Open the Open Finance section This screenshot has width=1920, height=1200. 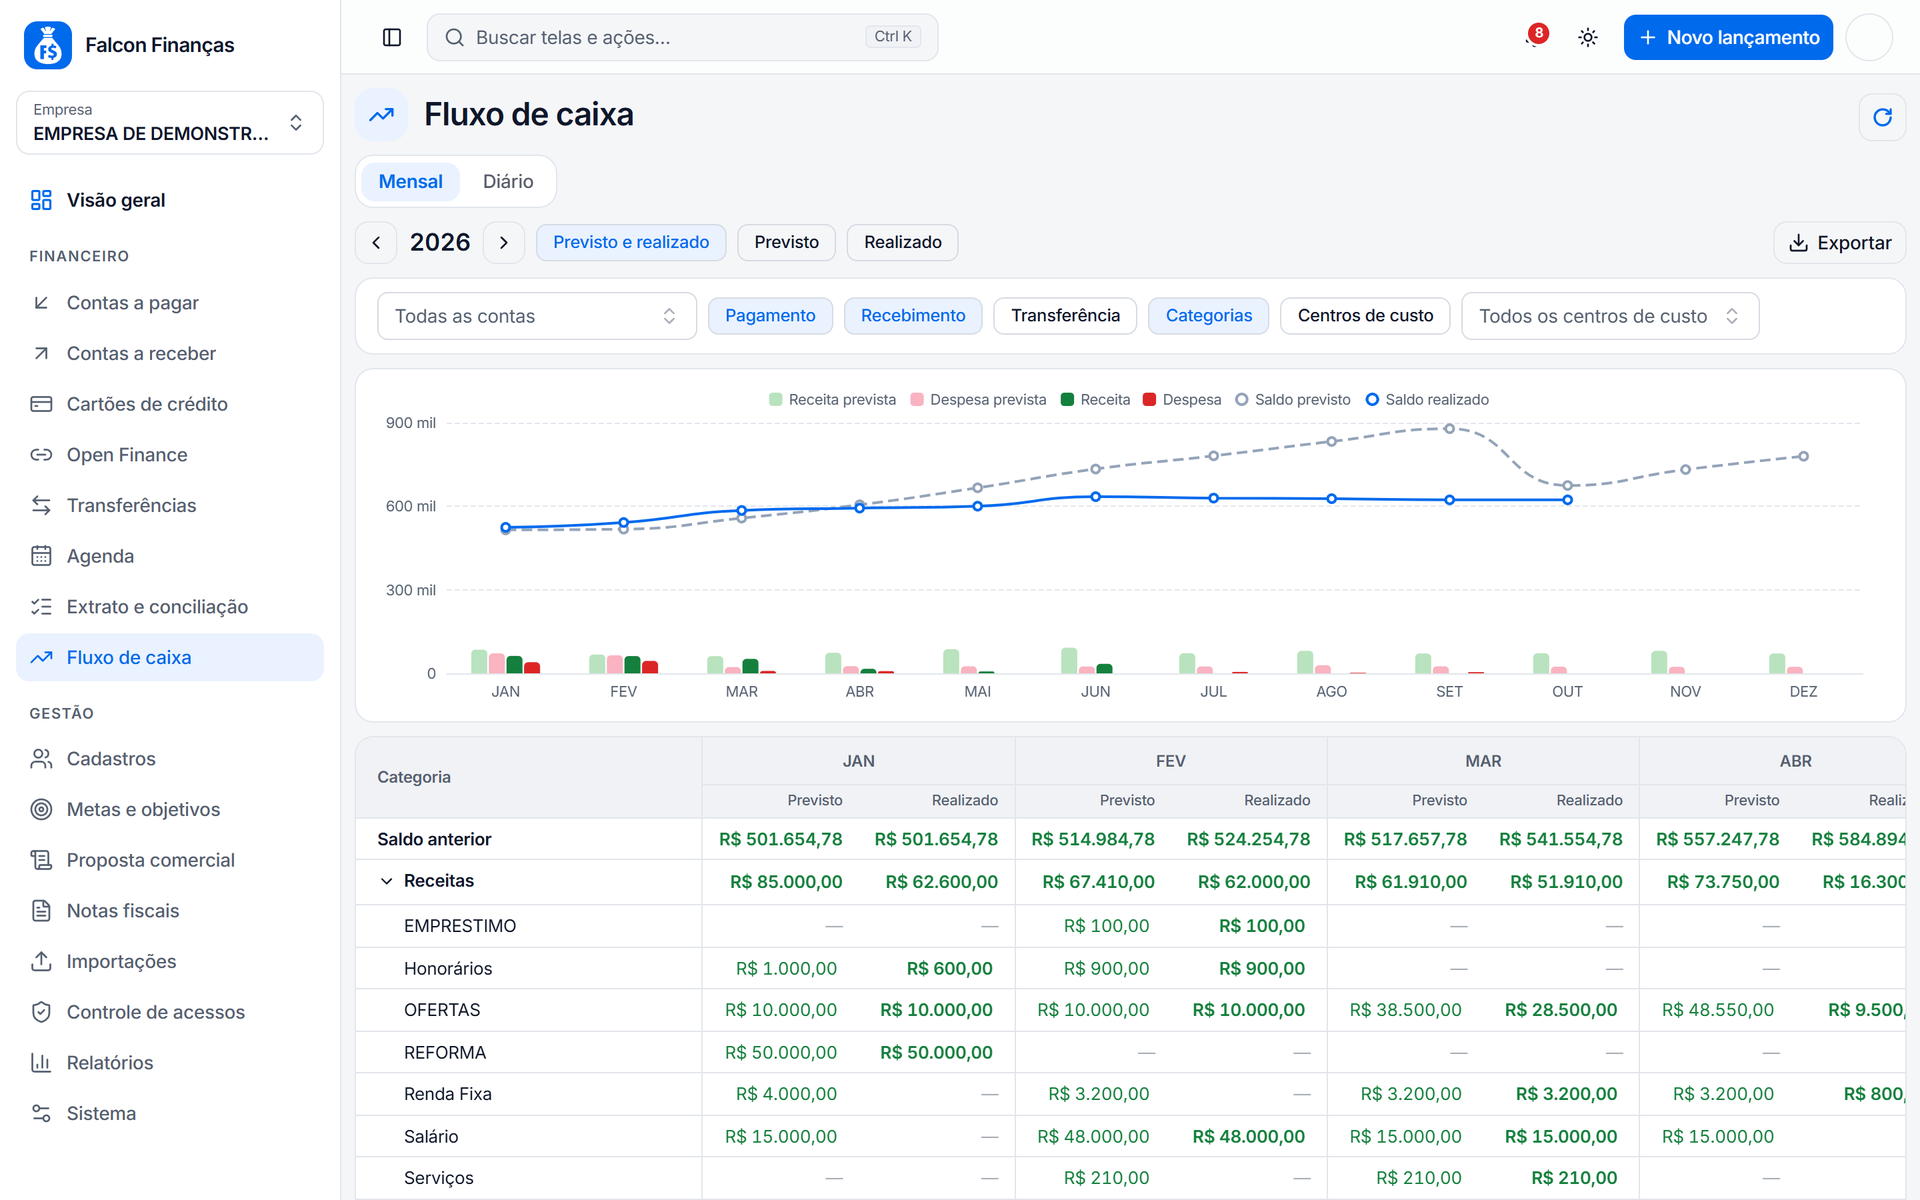pos(170,455)
